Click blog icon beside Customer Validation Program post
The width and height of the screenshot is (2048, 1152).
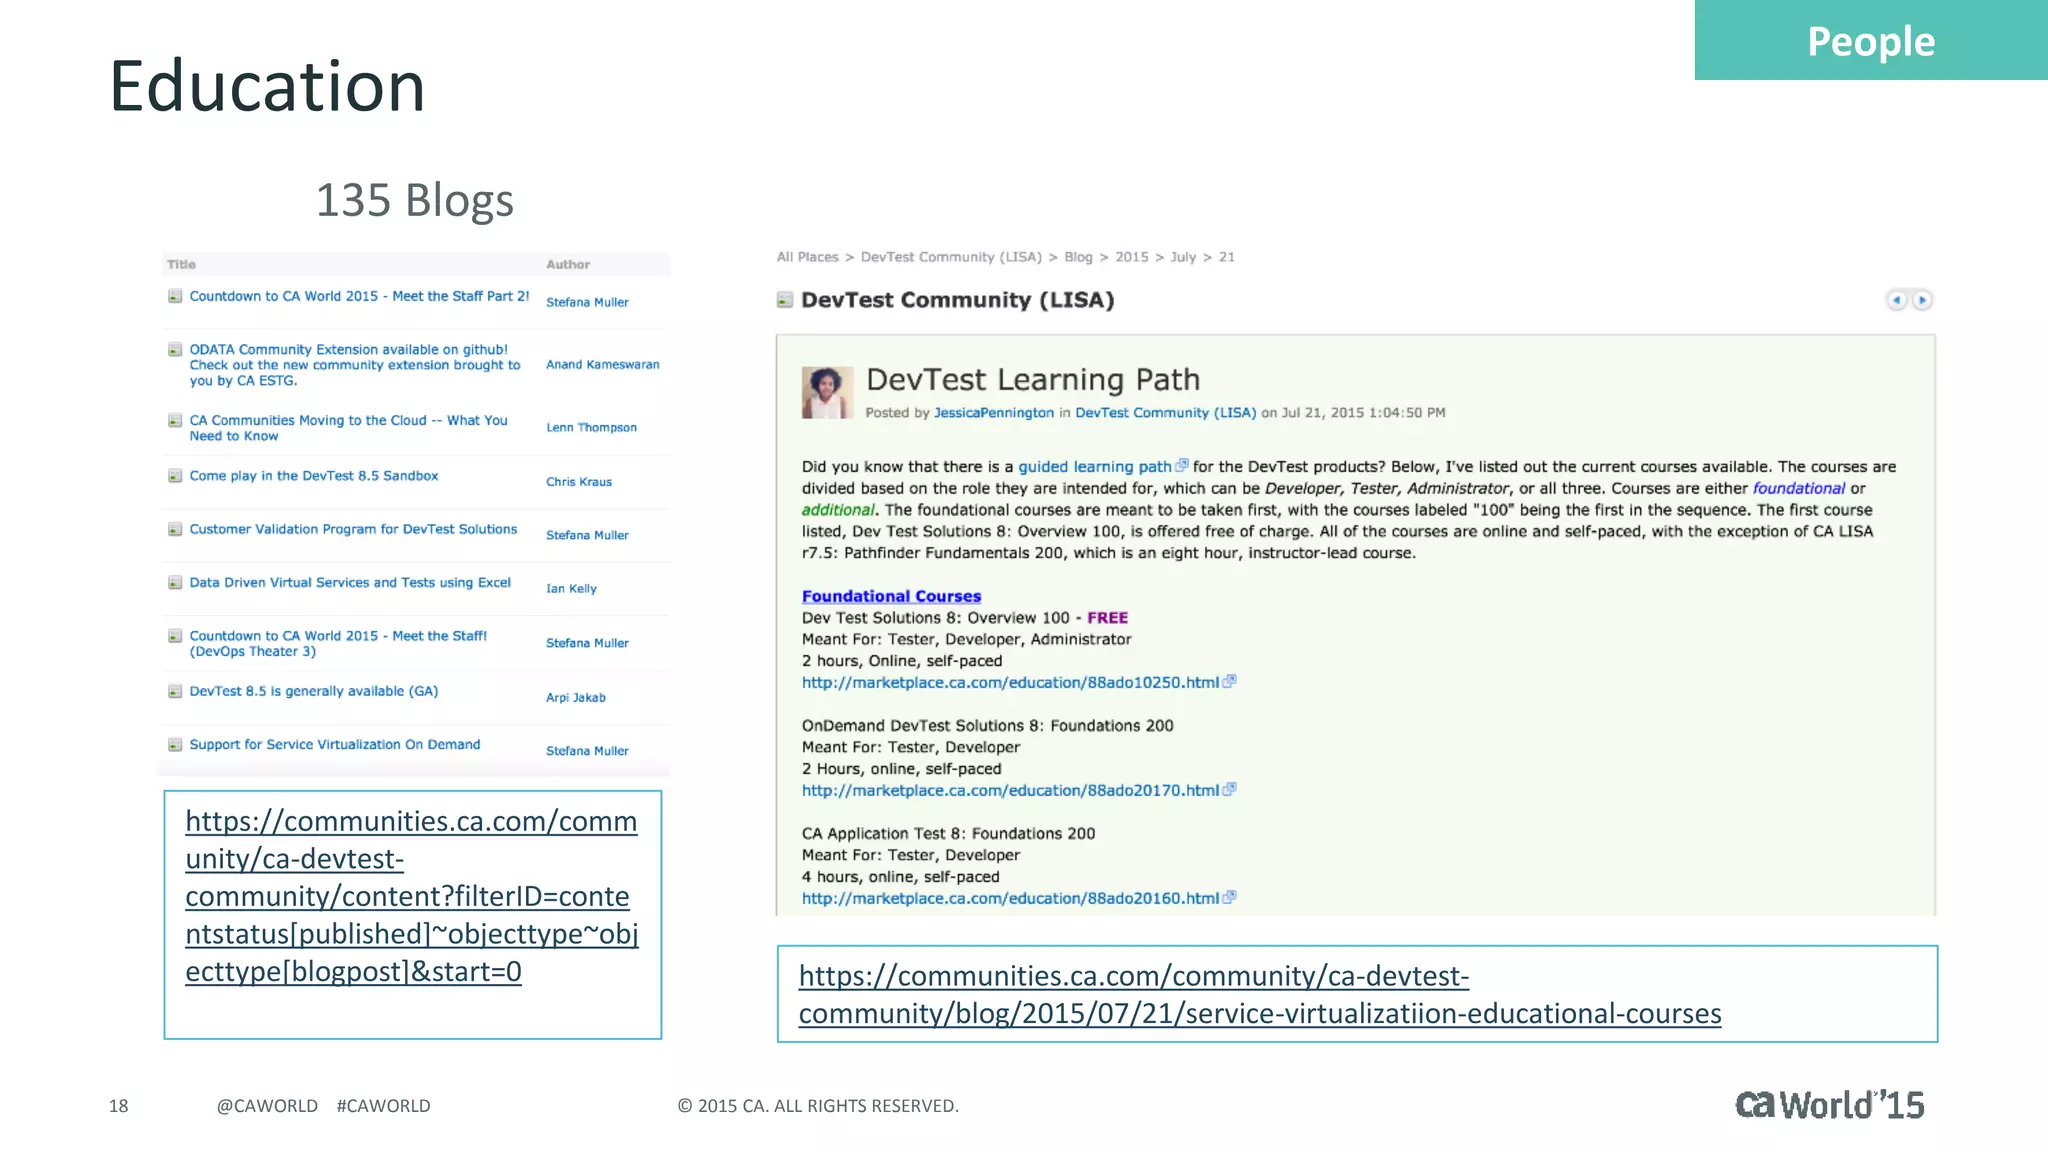[x=175, y=529]
